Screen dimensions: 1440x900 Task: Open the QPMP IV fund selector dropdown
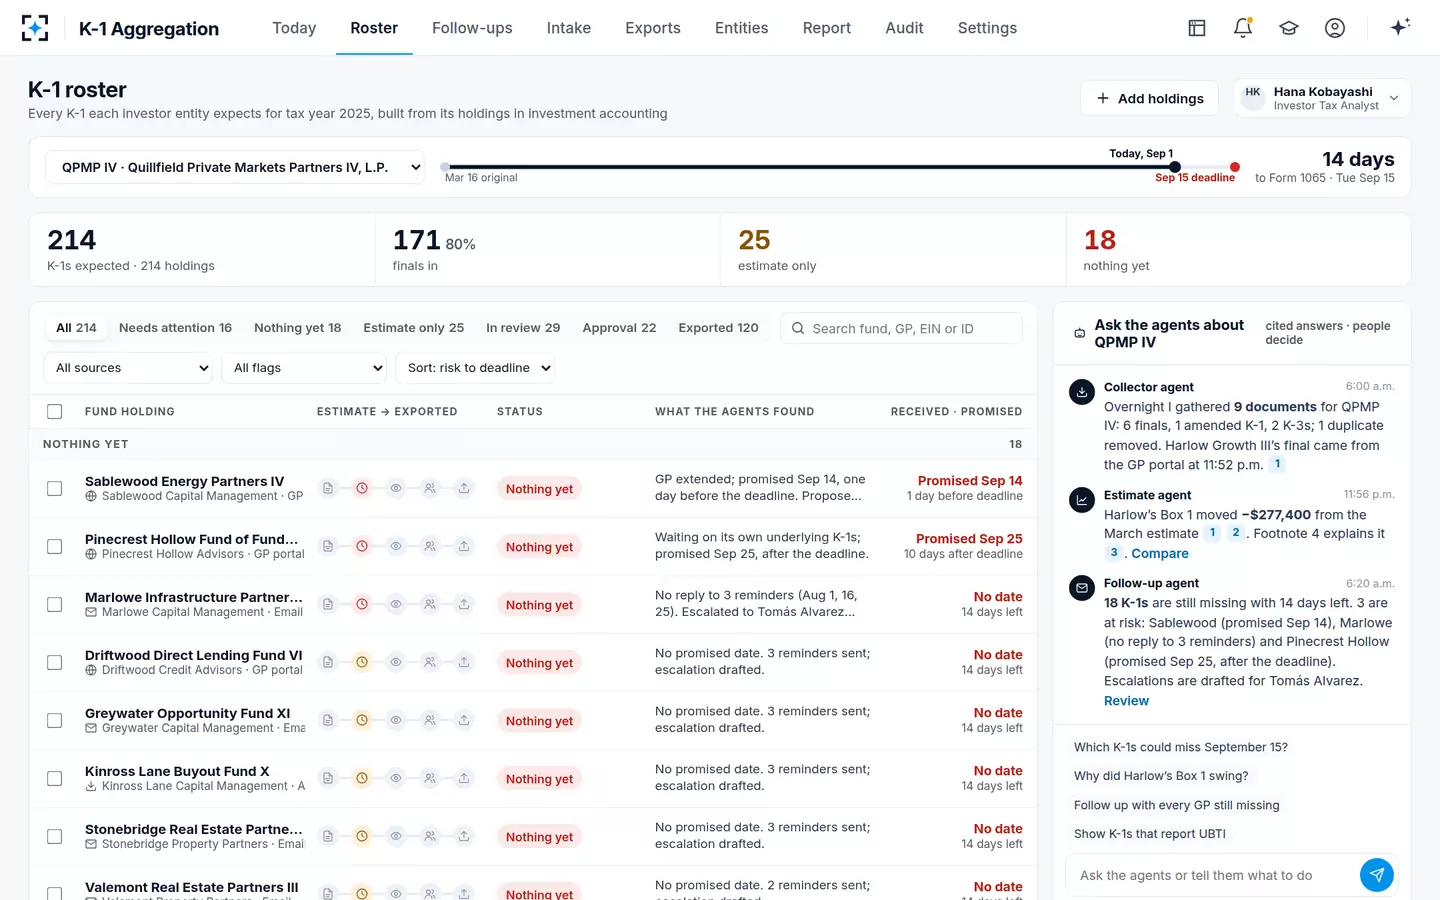[235, 167]
